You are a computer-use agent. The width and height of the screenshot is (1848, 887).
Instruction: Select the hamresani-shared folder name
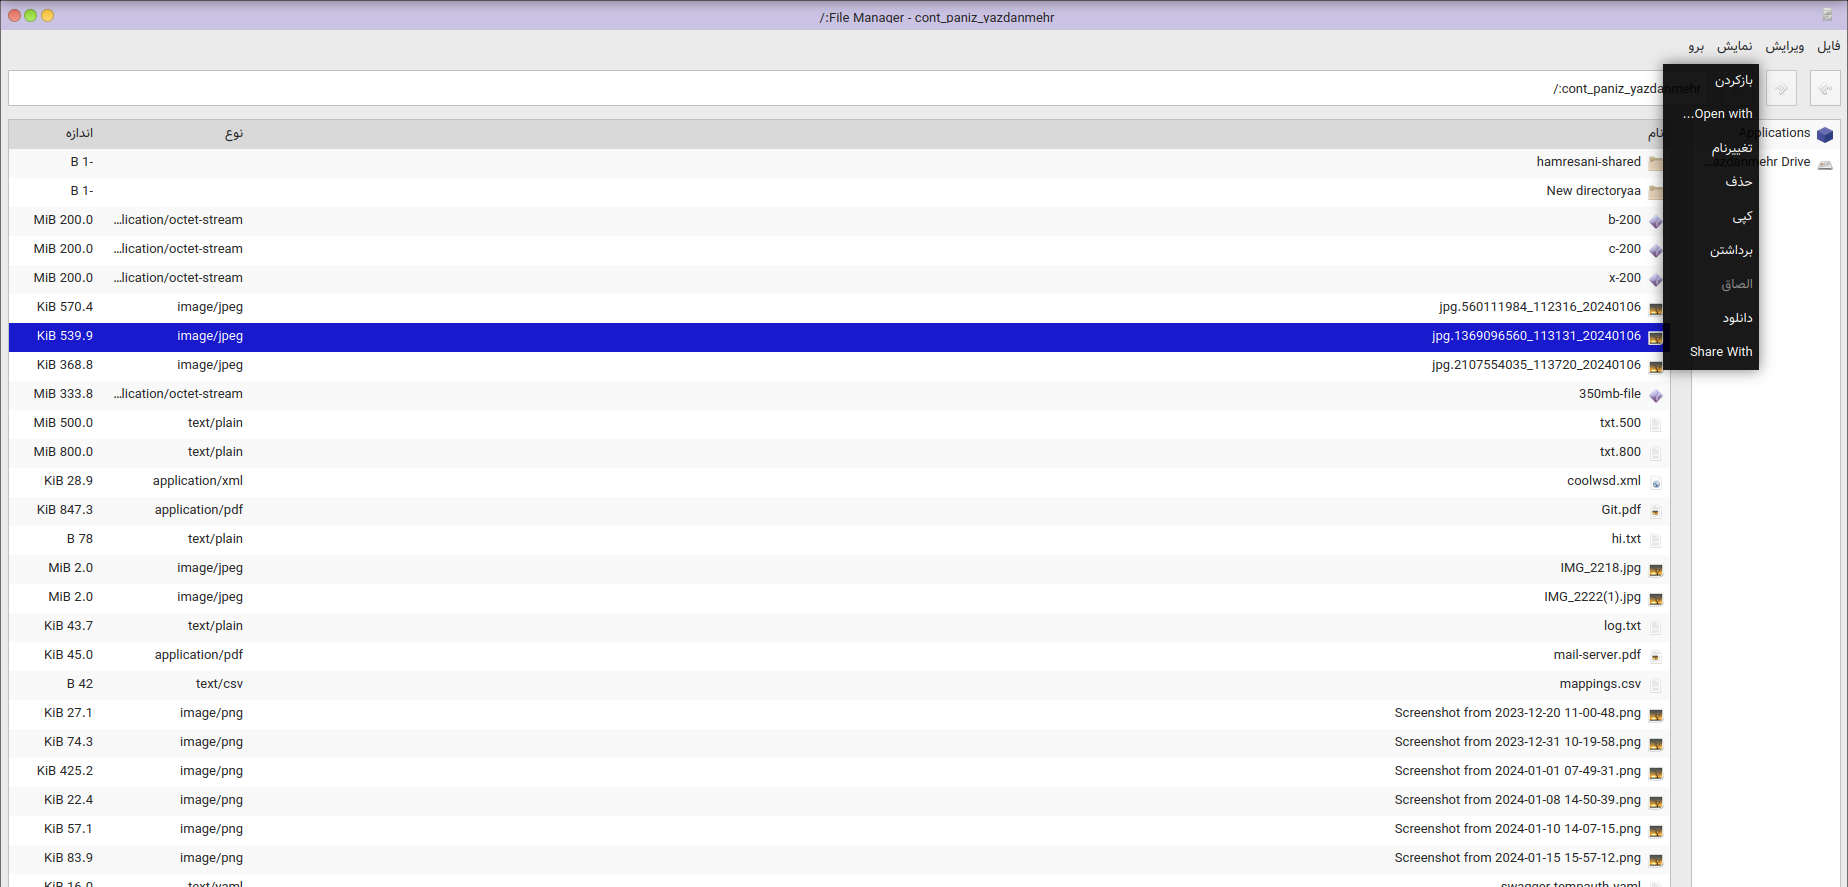(x=1588, y=162)
